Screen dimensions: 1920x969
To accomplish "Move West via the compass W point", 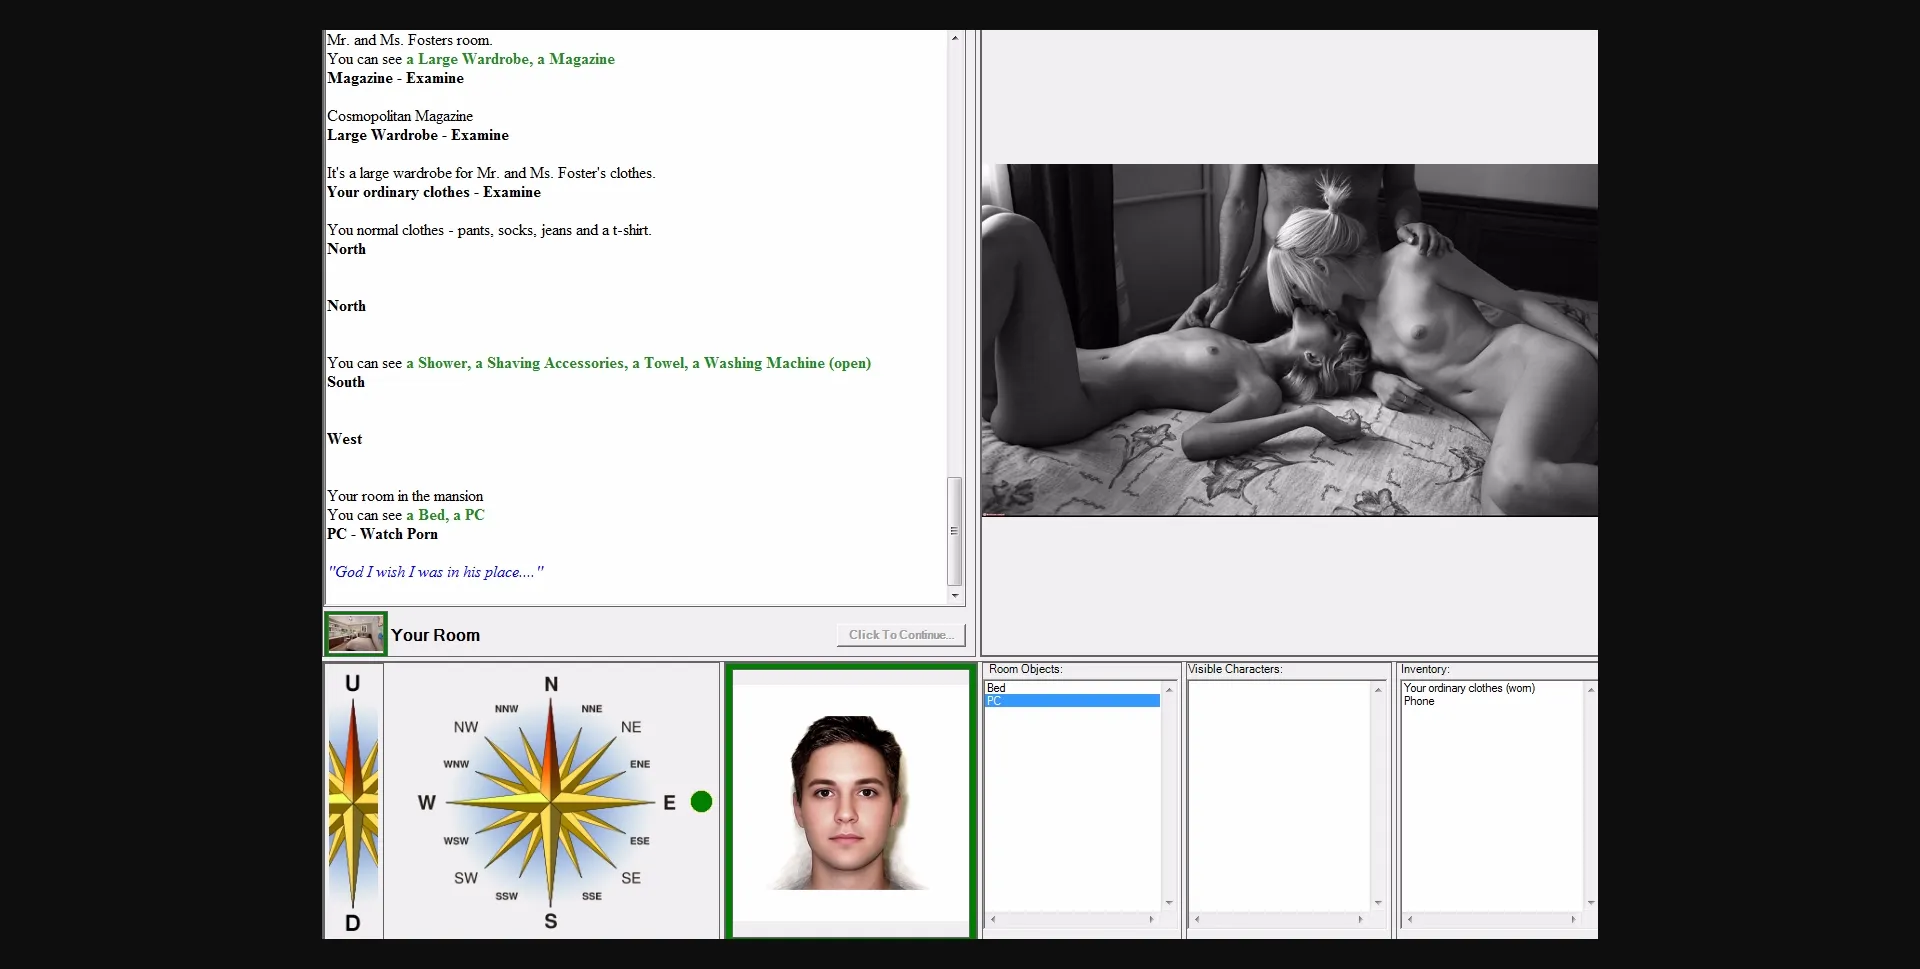I will pos(427,802).
